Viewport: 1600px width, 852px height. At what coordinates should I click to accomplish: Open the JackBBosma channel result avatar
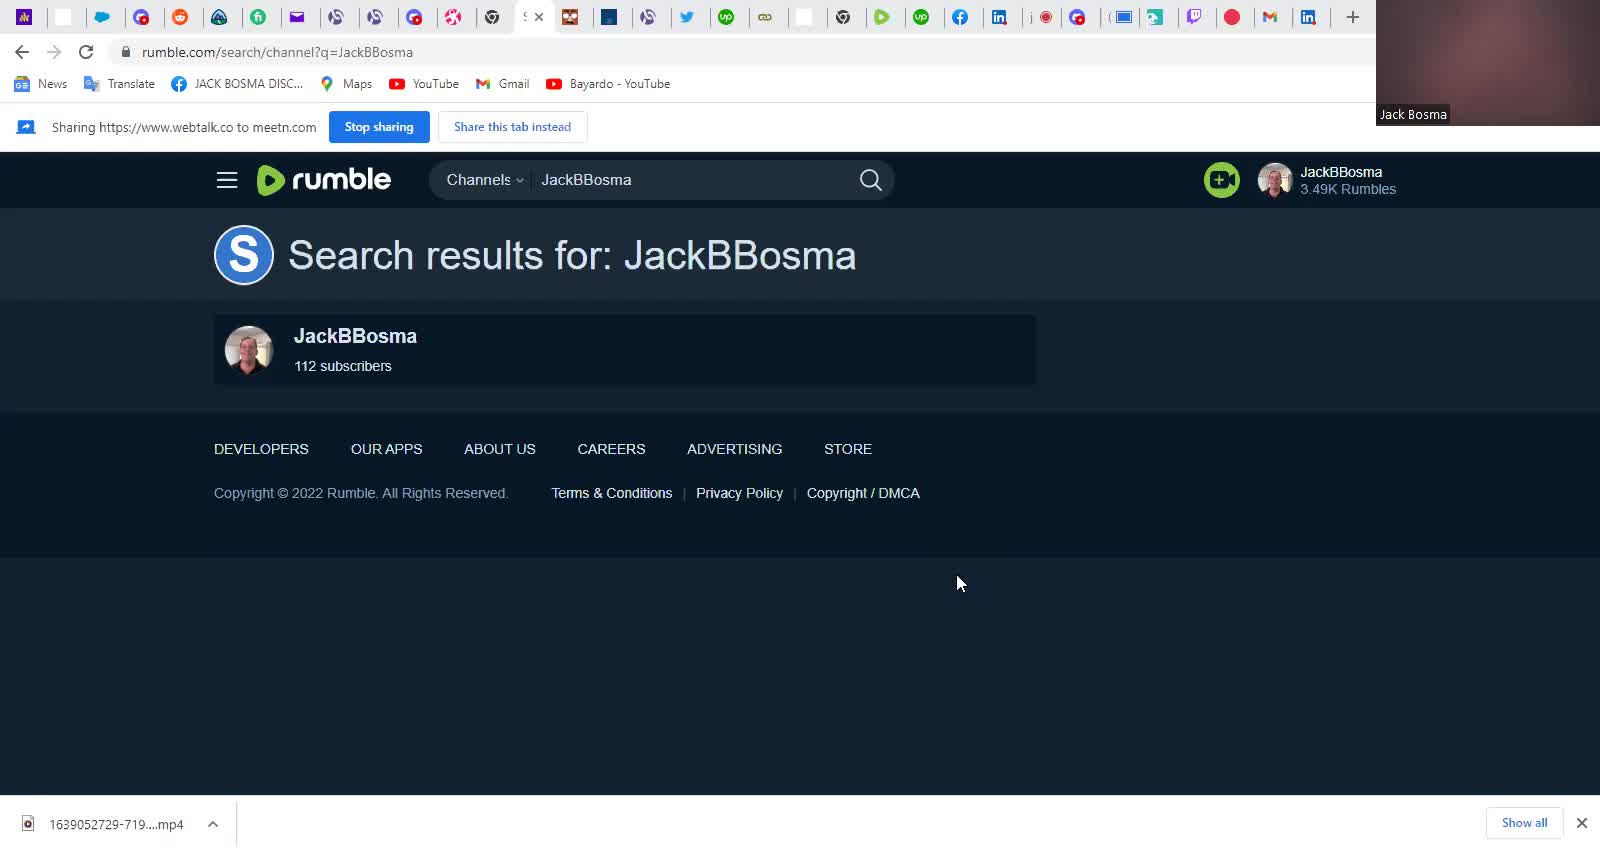tap(249, 350)
